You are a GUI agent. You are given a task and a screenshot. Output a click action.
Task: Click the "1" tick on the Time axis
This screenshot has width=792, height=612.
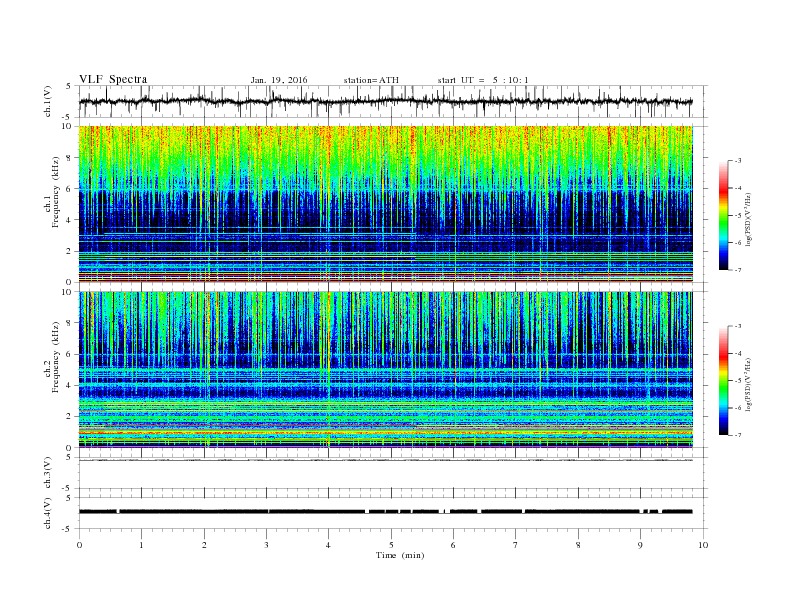(141, 545)
